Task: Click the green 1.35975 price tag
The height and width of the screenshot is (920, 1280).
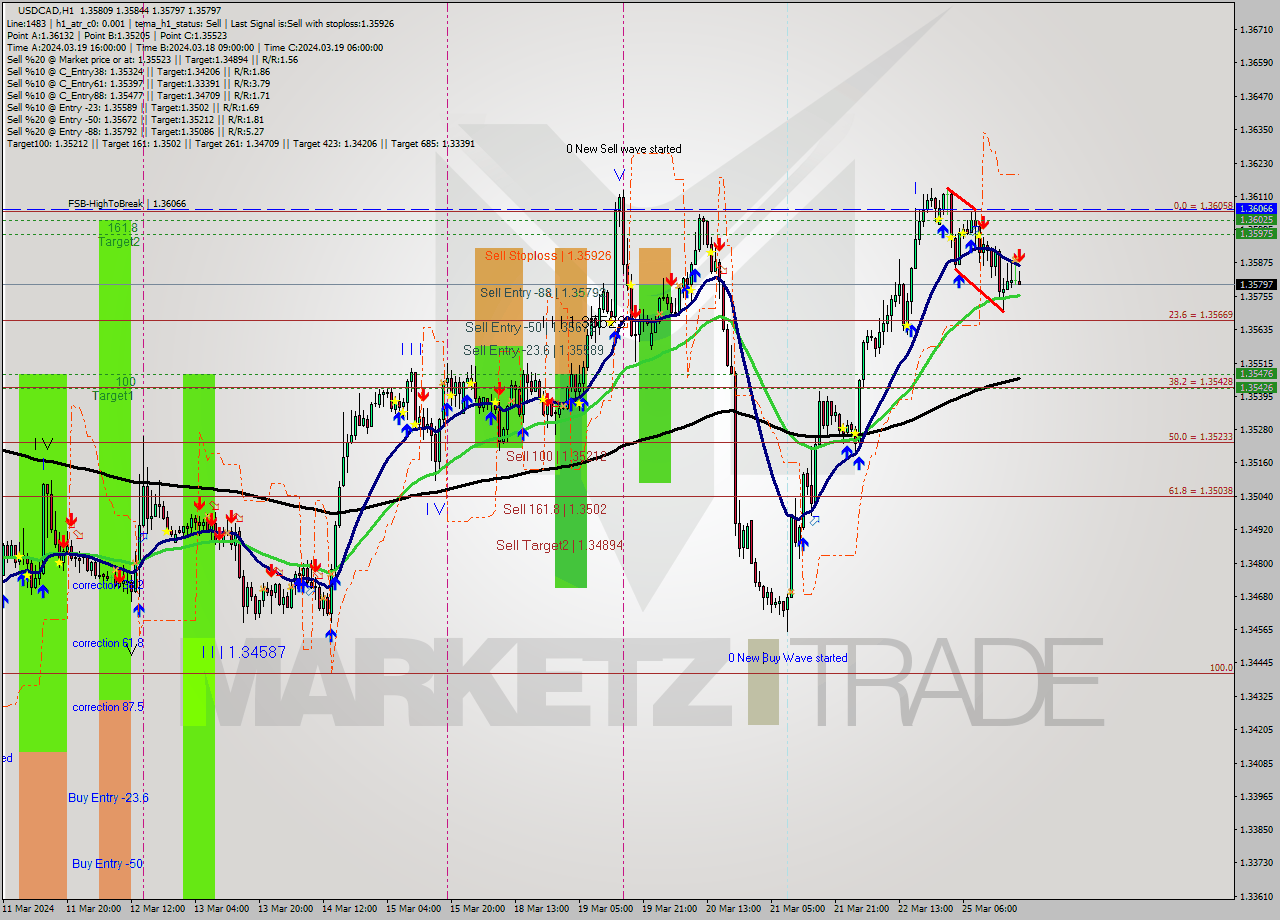Action: [1256, 233]
